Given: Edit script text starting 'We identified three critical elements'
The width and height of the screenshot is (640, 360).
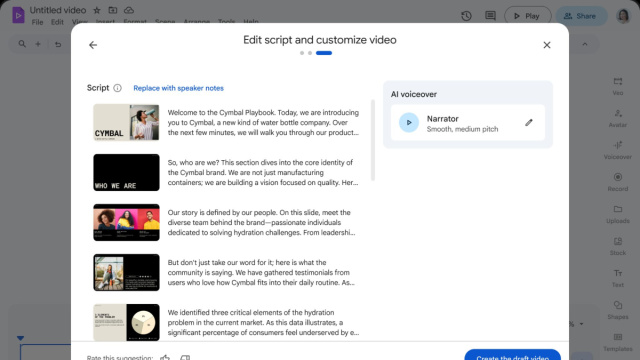Looking at the screenshot, I should click(x=263, y=322).
